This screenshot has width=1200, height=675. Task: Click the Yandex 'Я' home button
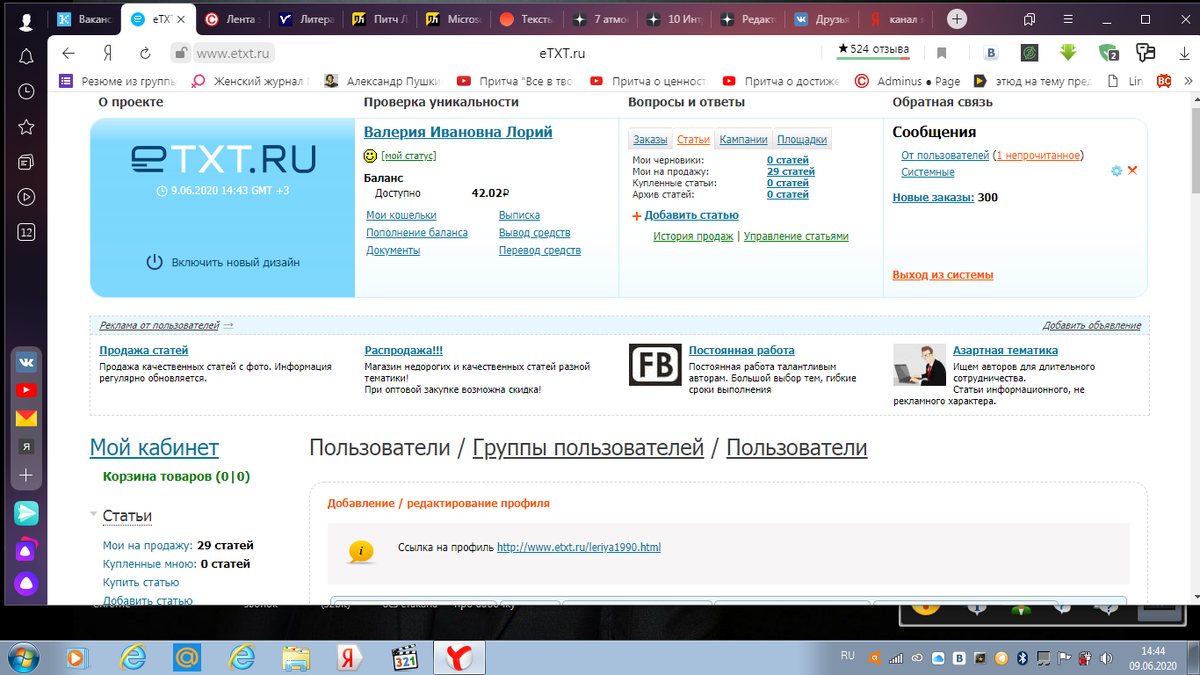pos(106,53)
